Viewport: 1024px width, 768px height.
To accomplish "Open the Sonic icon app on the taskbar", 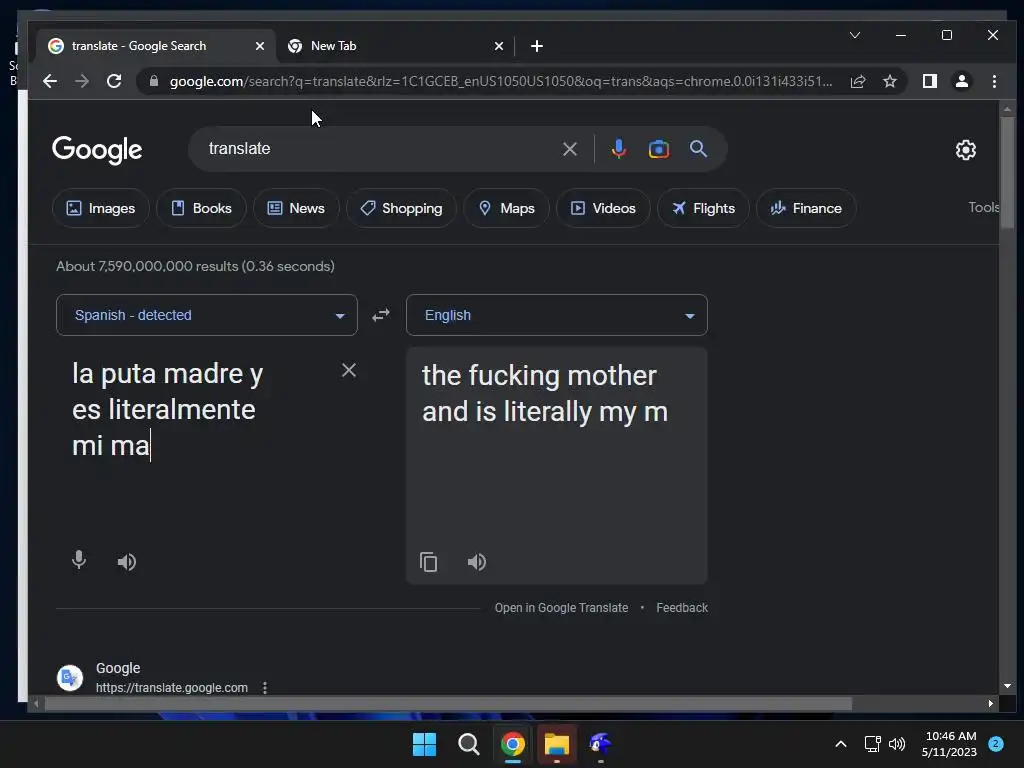I will coord(600,744).
